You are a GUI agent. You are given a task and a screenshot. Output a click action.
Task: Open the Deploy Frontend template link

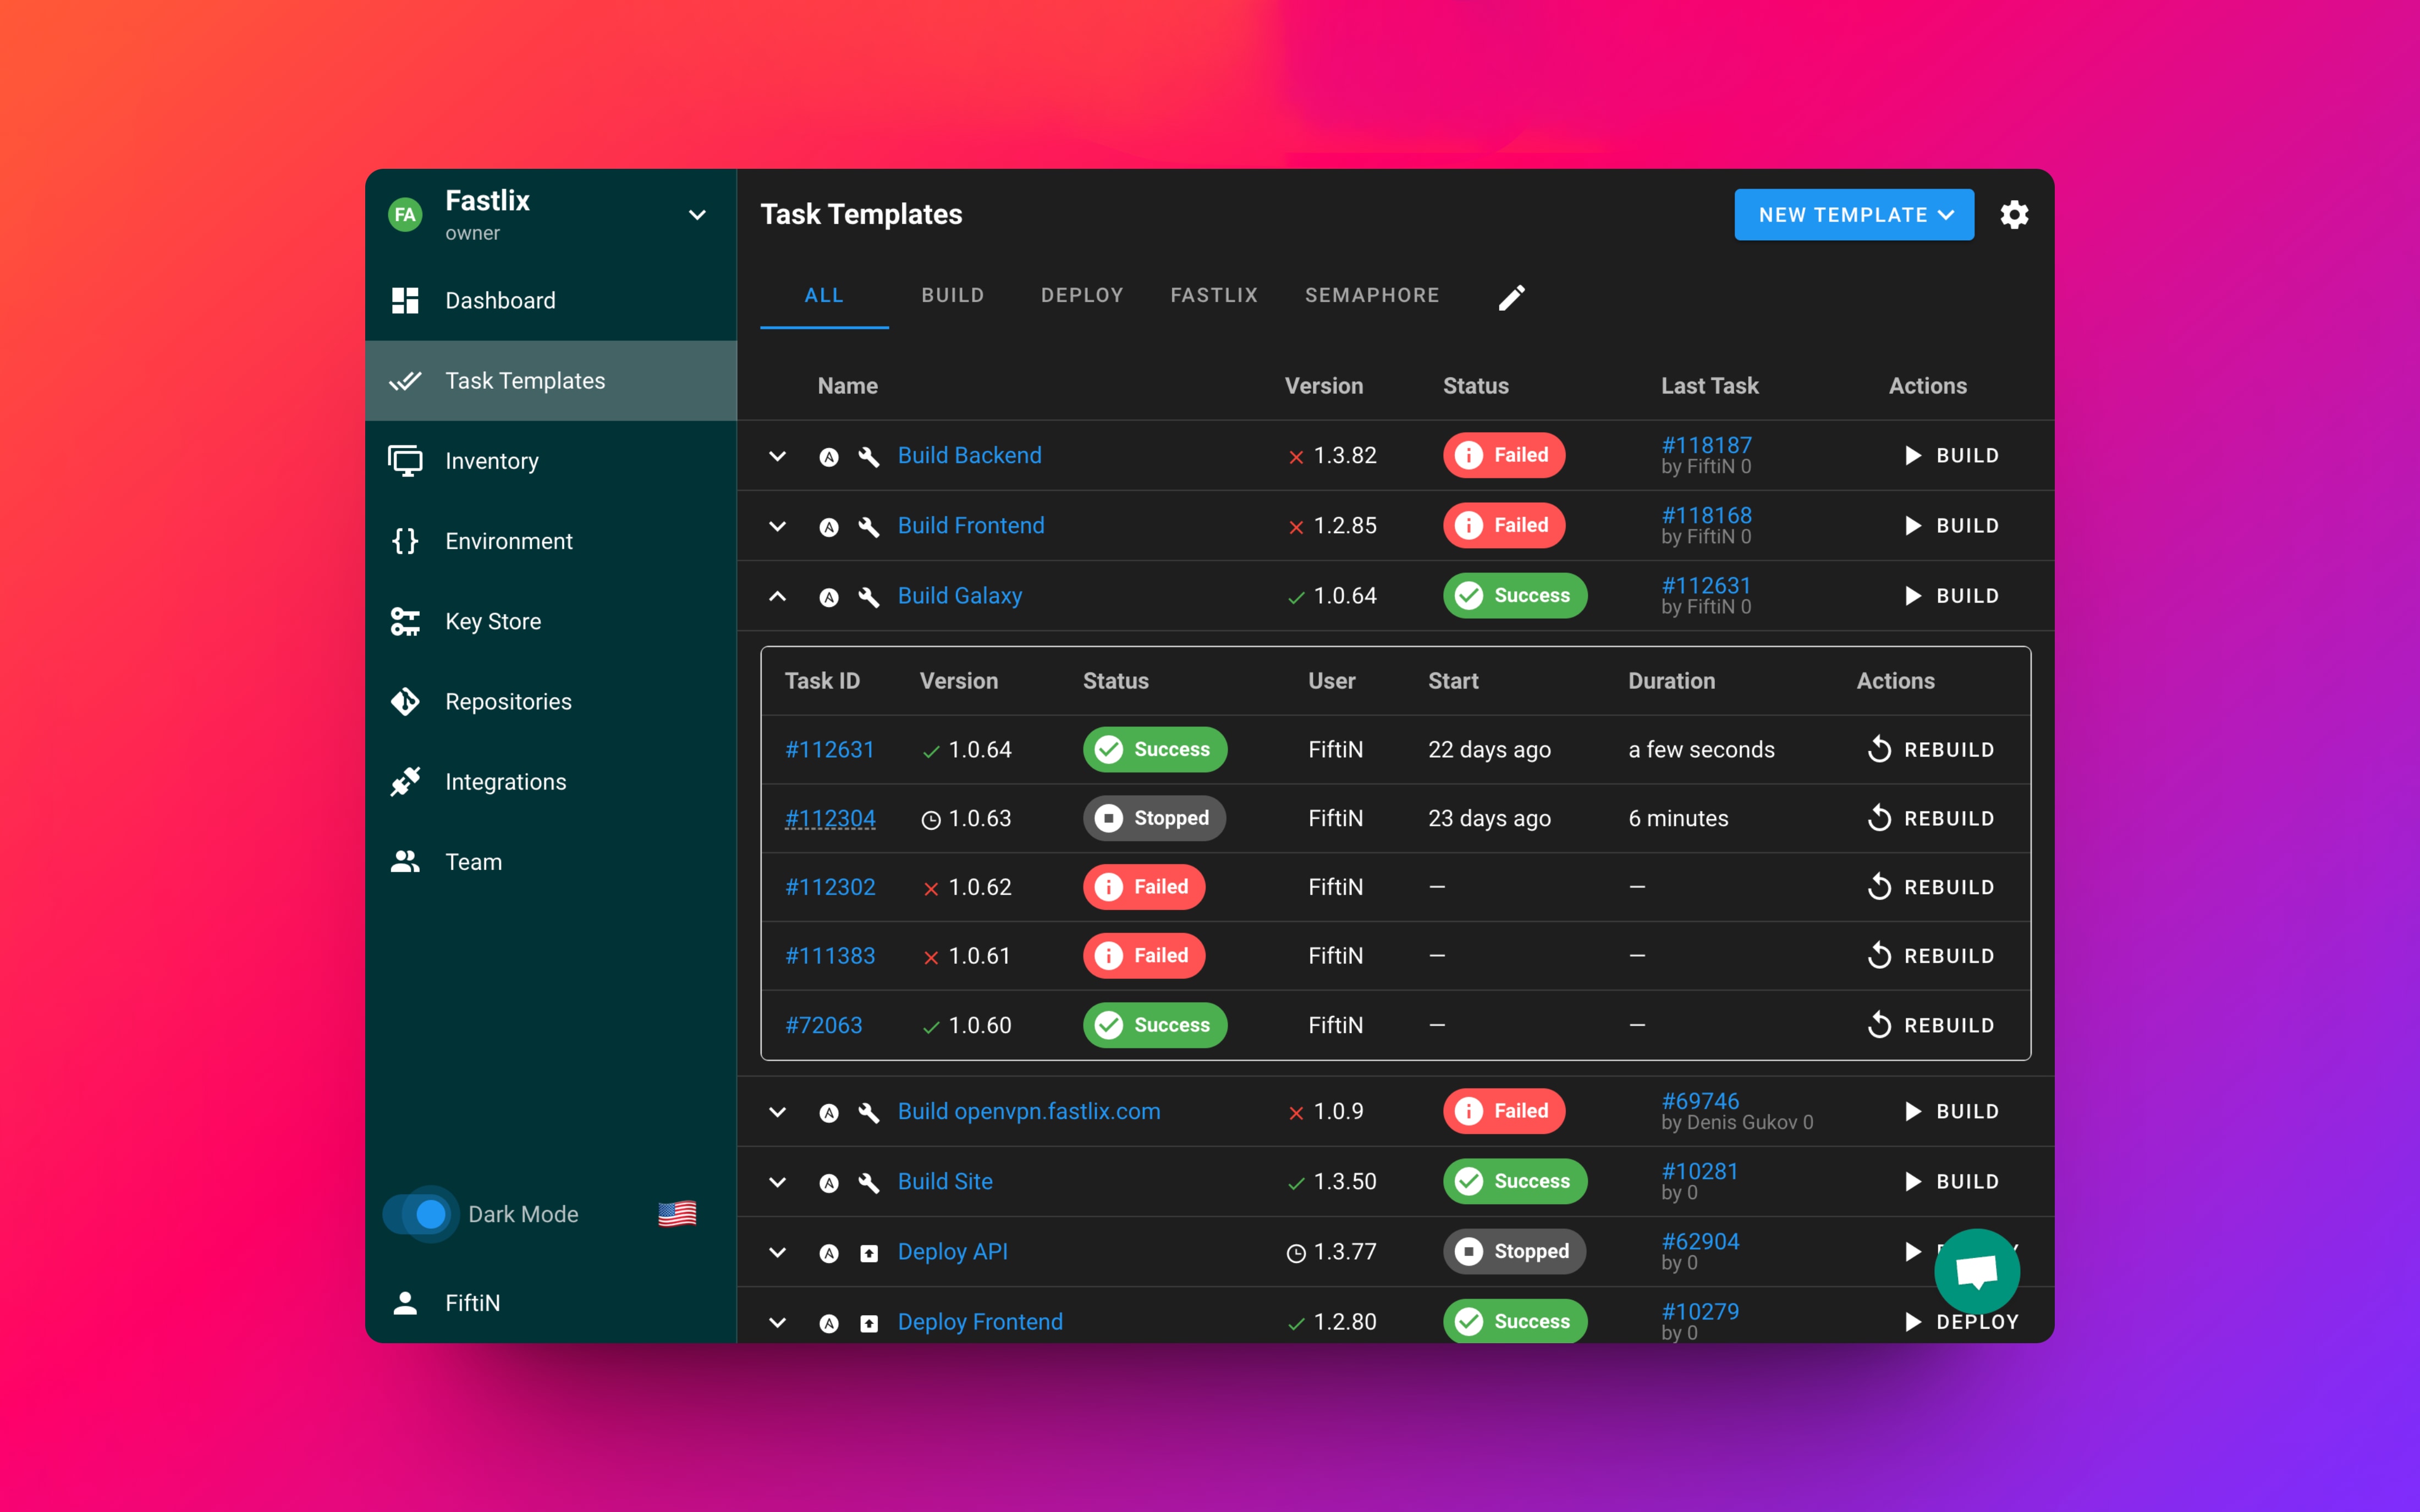pyautogui.click(x=980, y=1321)
